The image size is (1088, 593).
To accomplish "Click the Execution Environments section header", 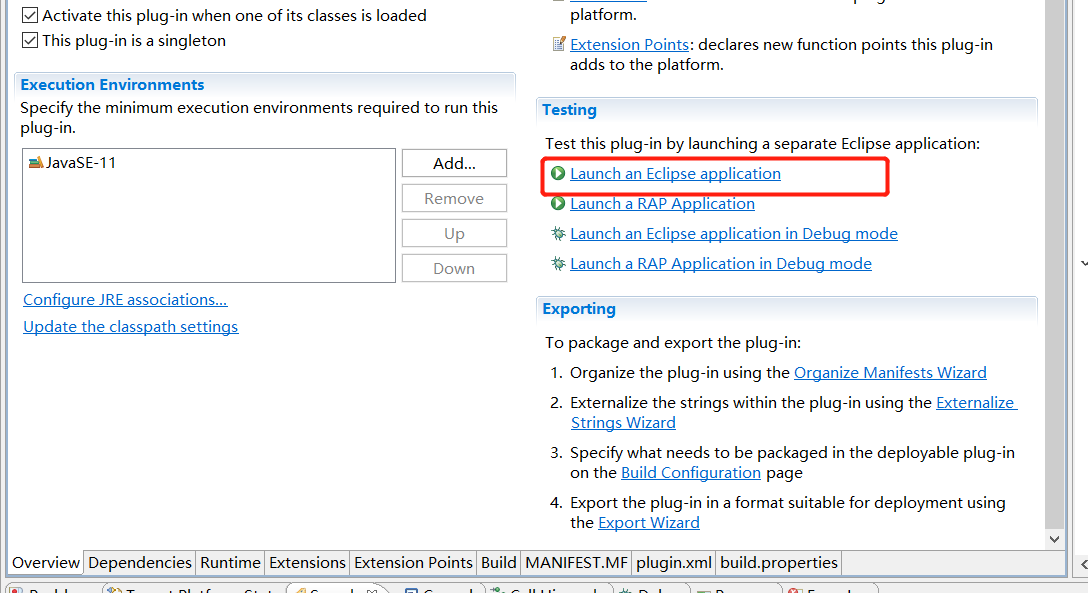I will coord(112,85).
